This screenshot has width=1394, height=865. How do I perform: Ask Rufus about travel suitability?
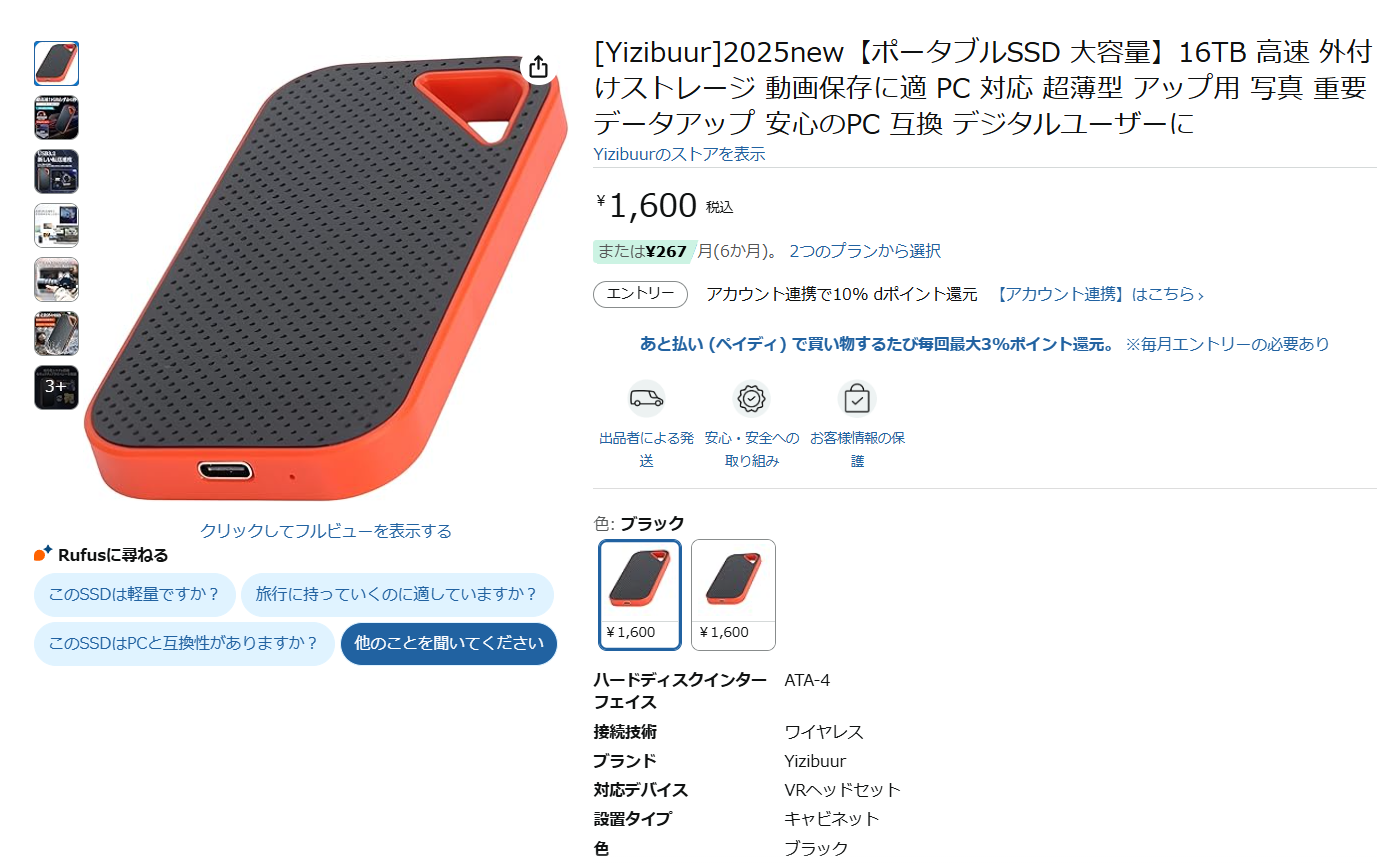coord(397,594)
